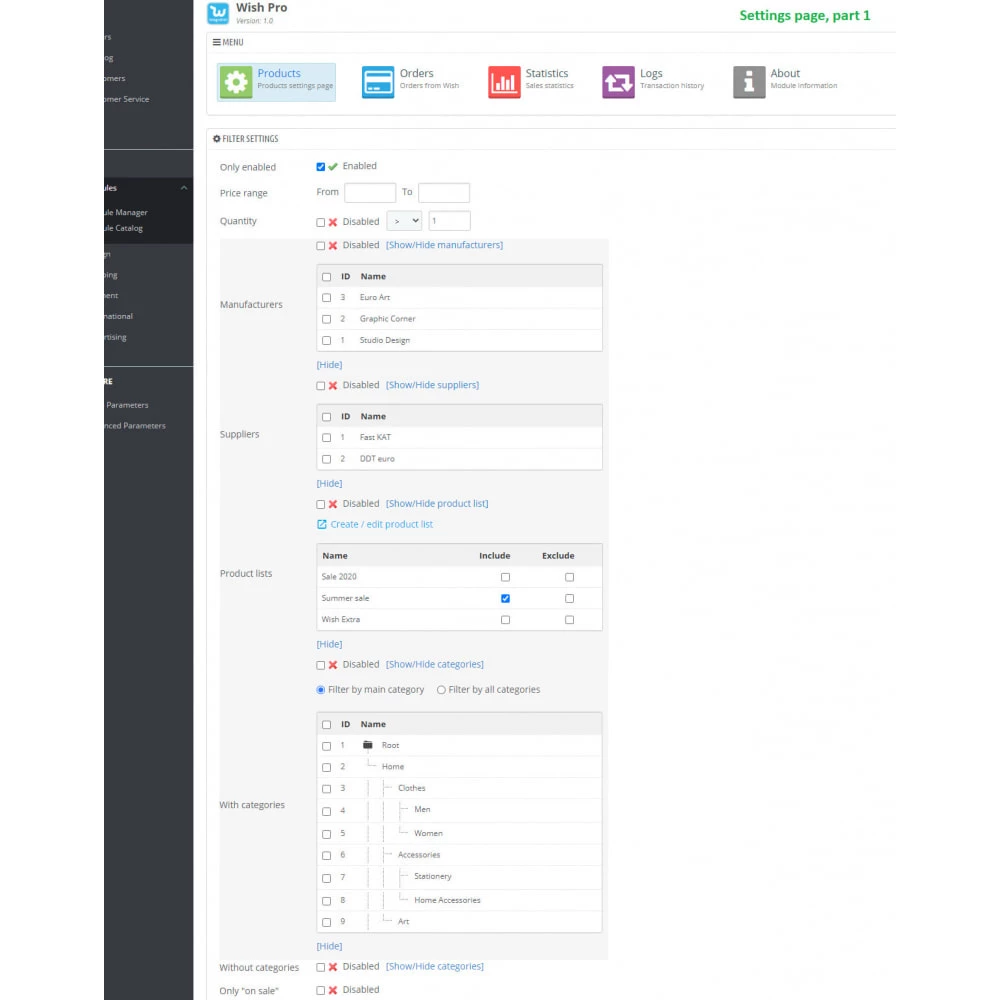Collapse the sidebar modules chevron
Screen dimensions: 1000x1000
(x=184, y=188)
